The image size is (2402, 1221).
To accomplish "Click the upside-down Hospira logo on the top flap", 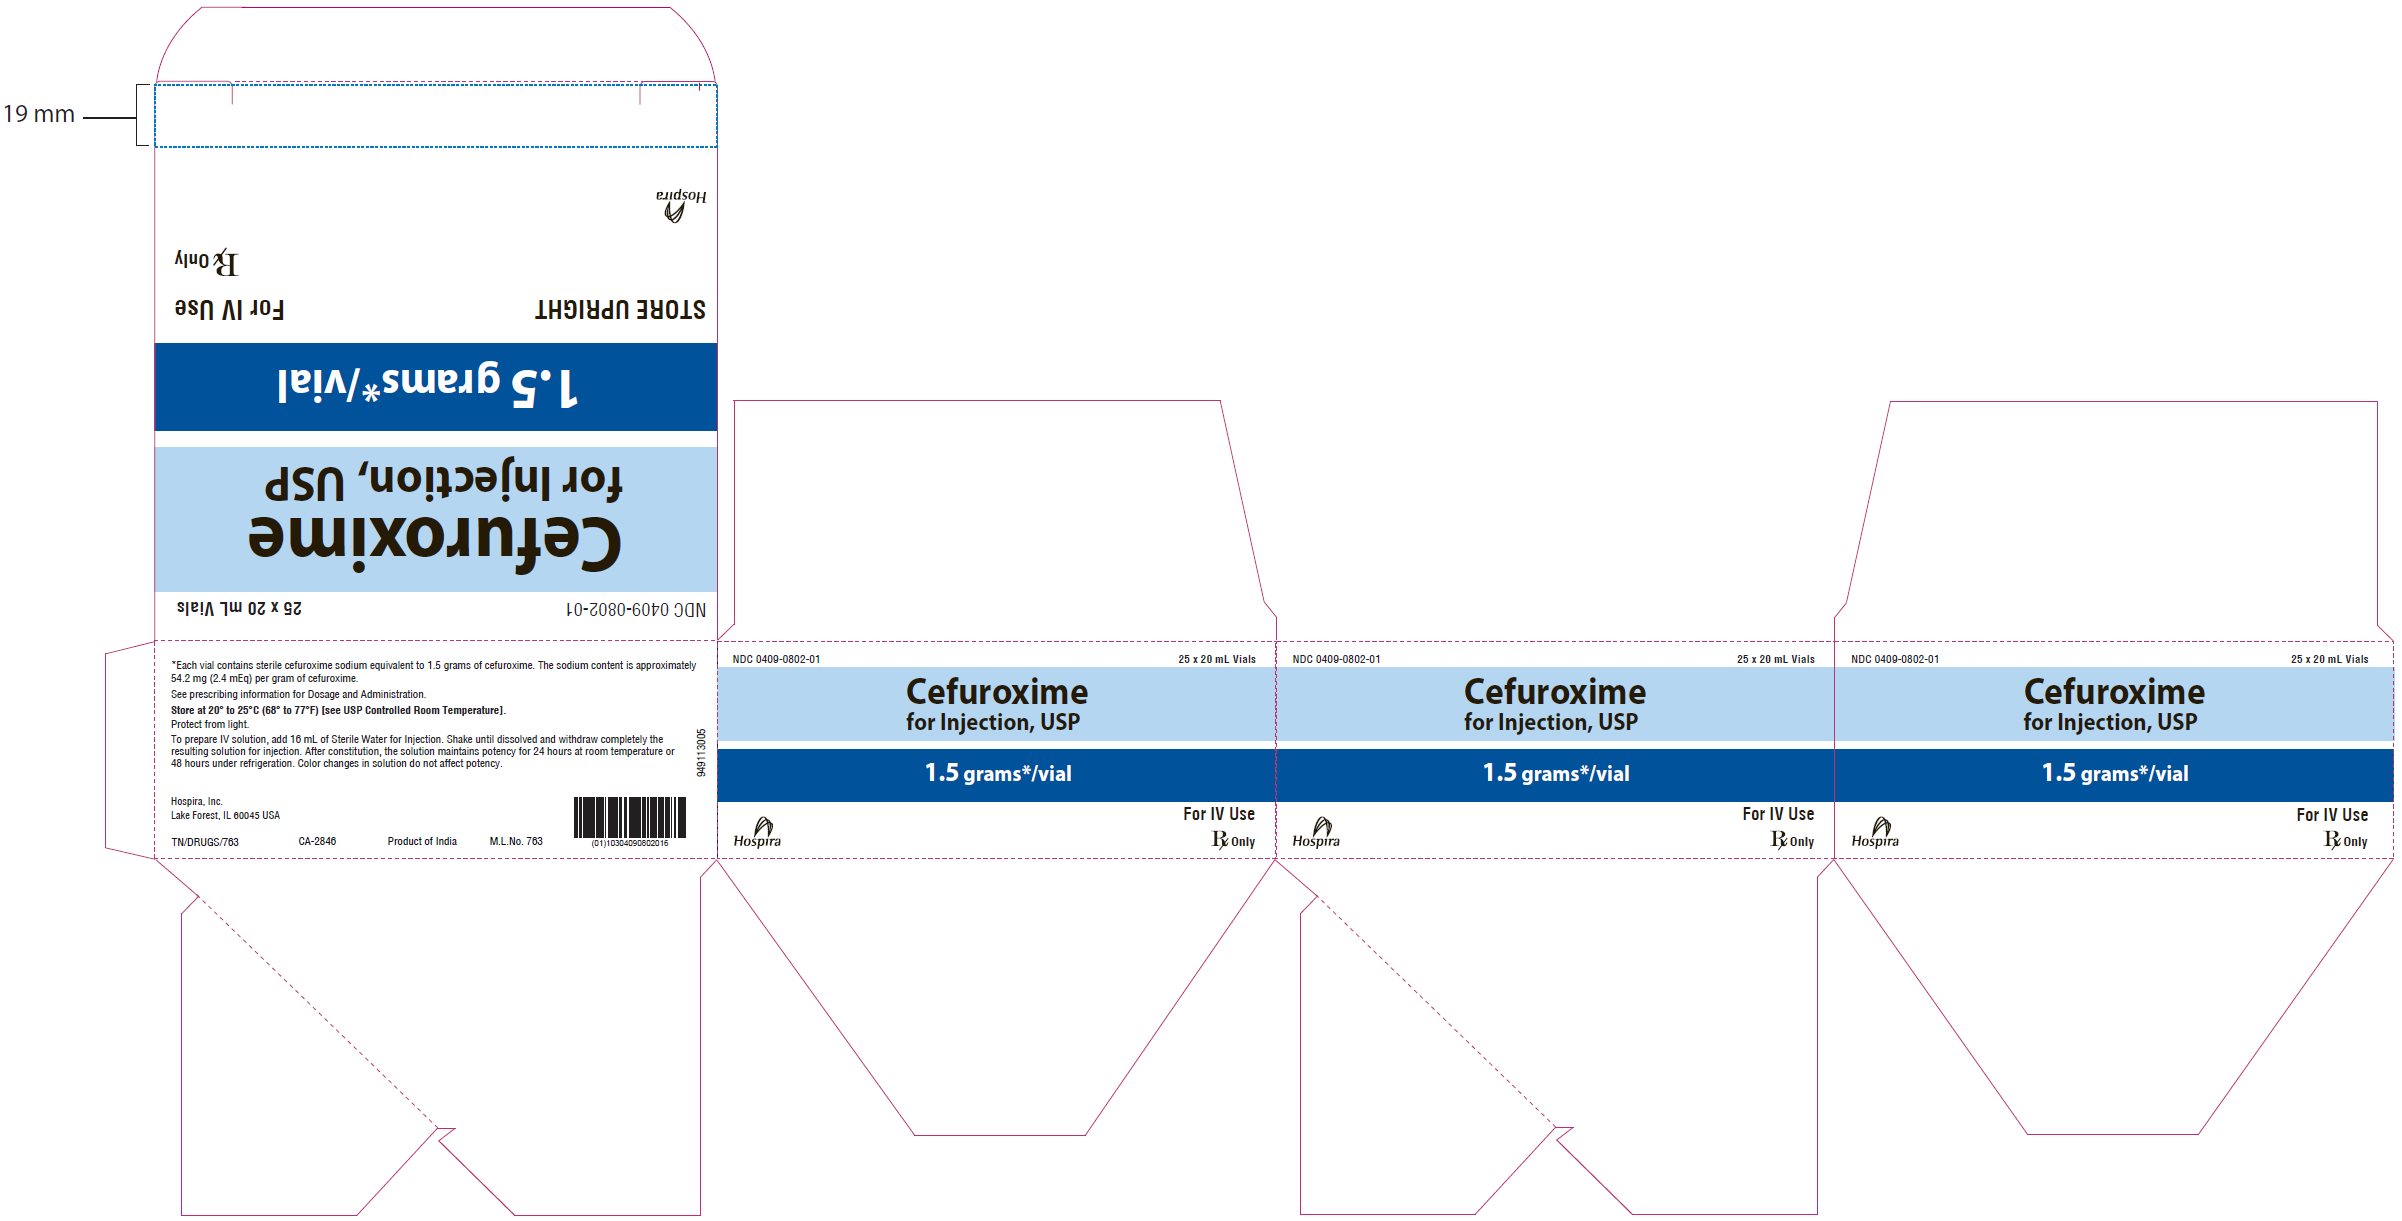I will [x=681, y=205].
